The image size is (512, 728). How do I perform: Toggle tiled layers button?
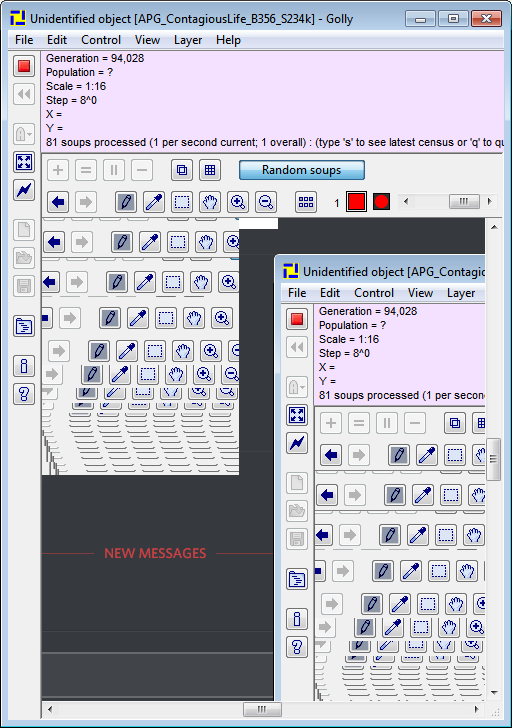[210, 170]
